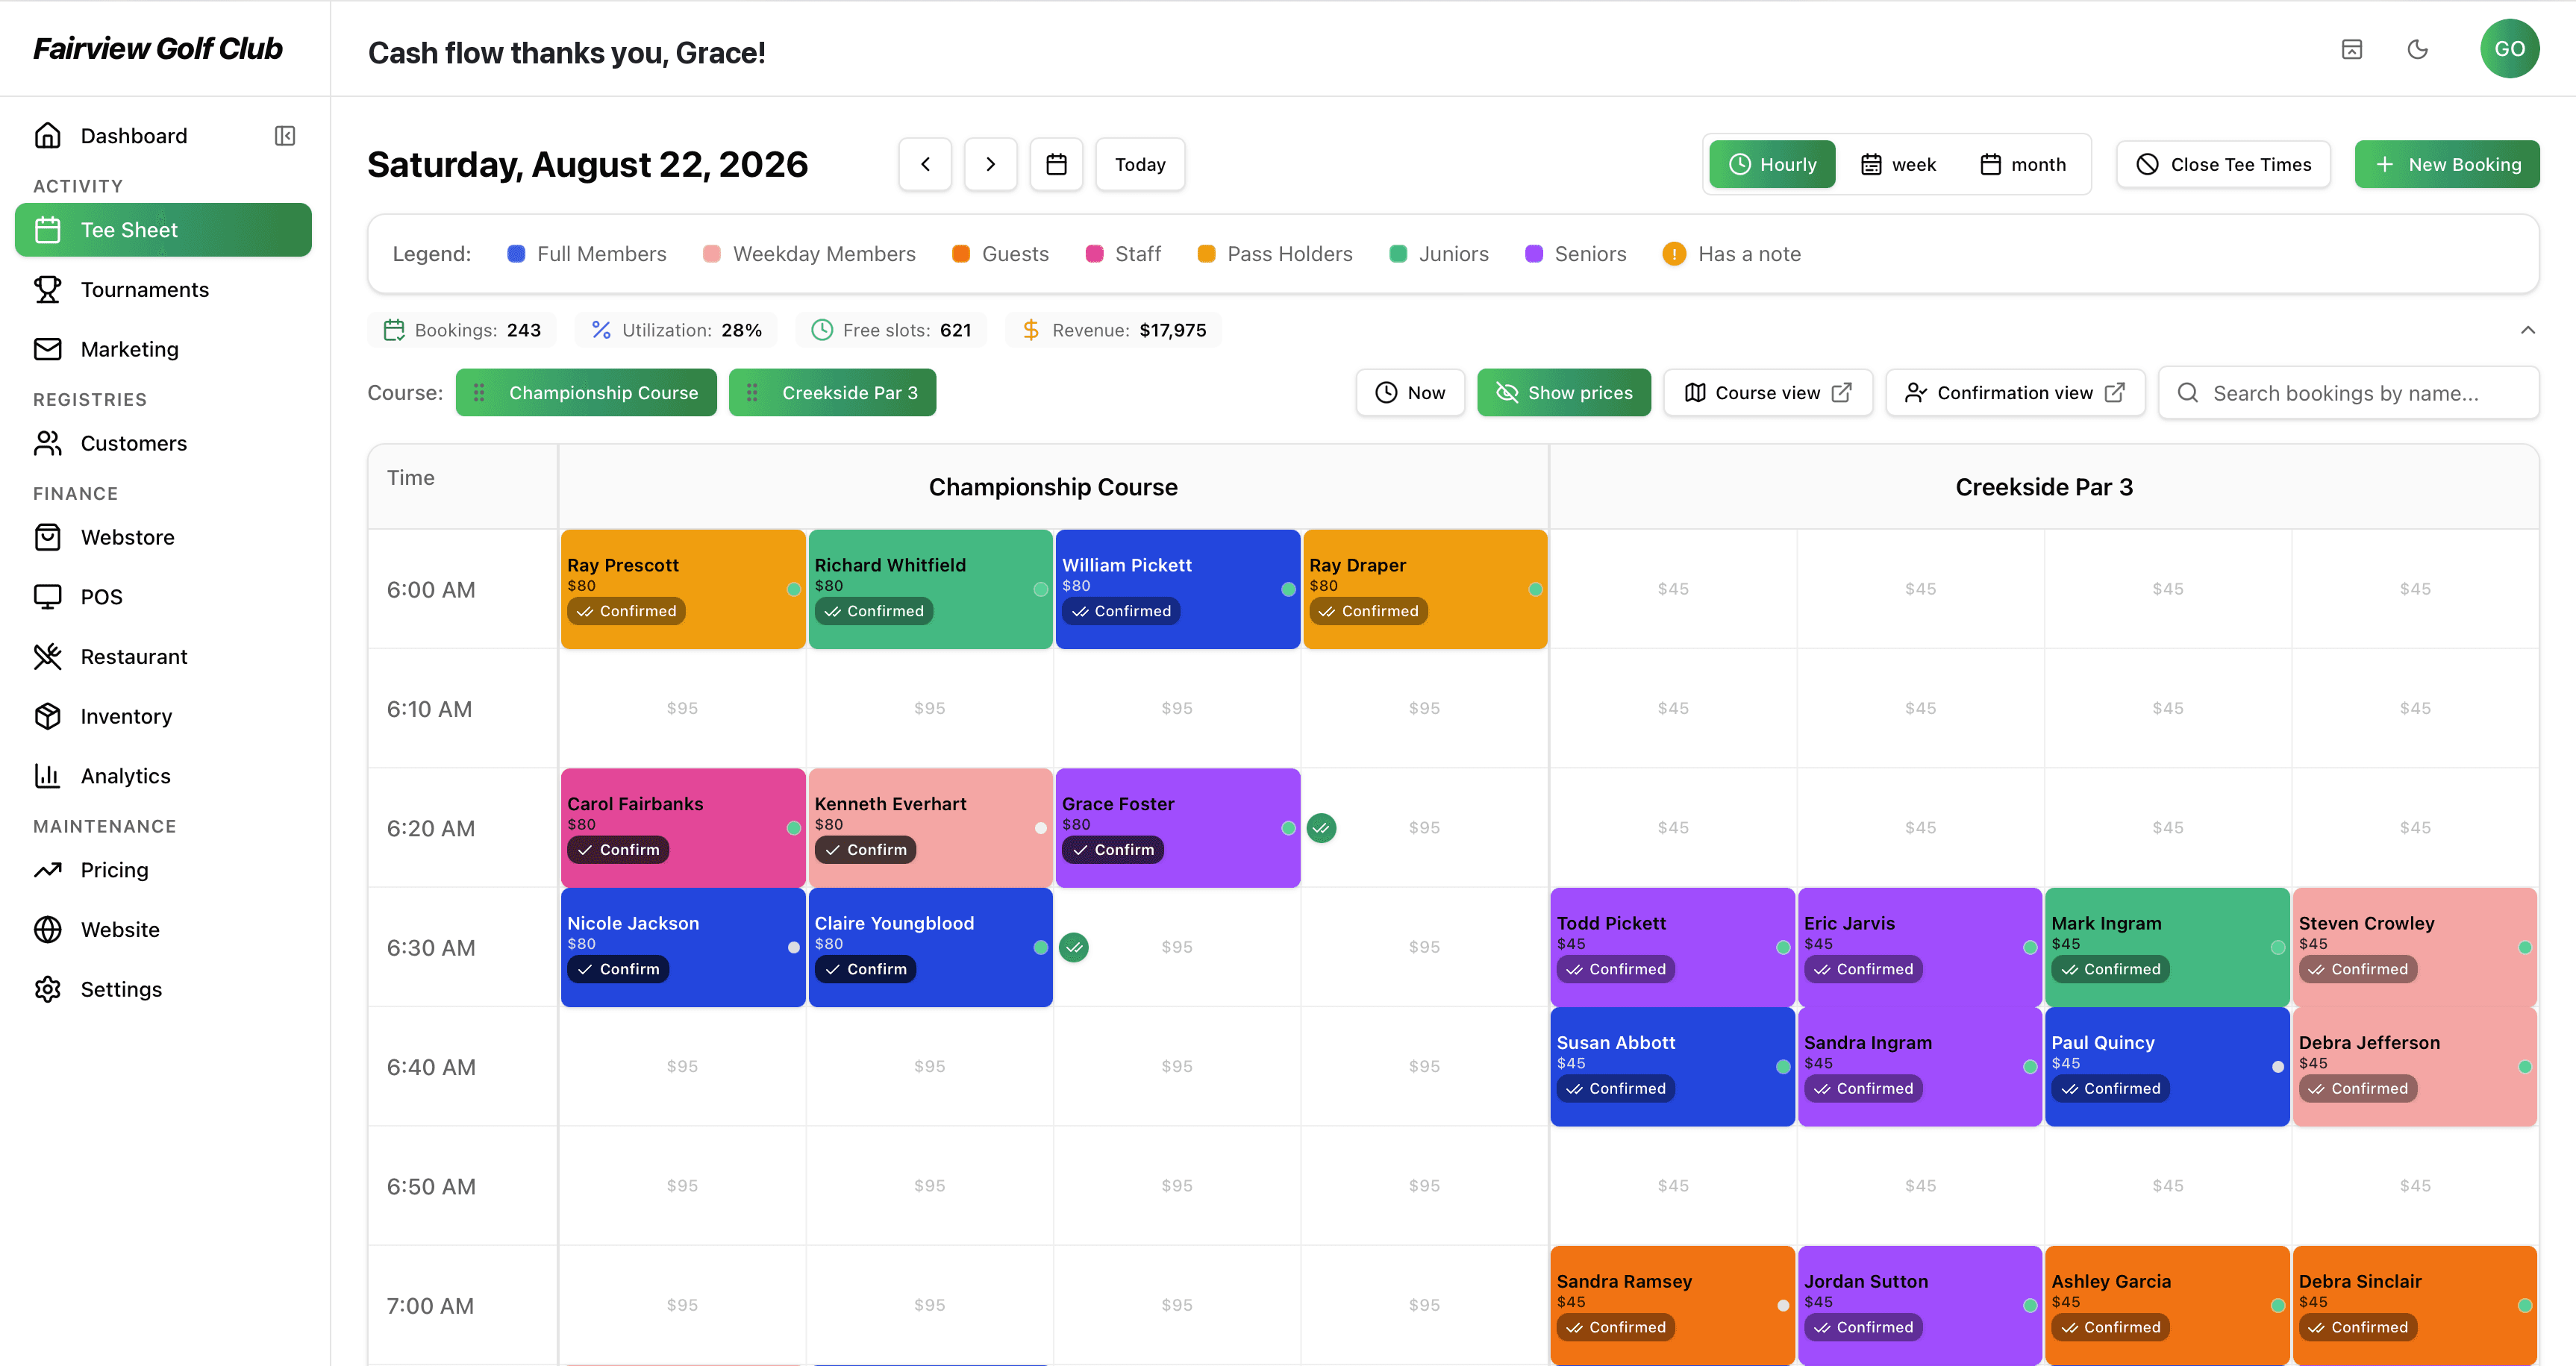
Task: Open the POS page
Action: [x=163, y=597]
